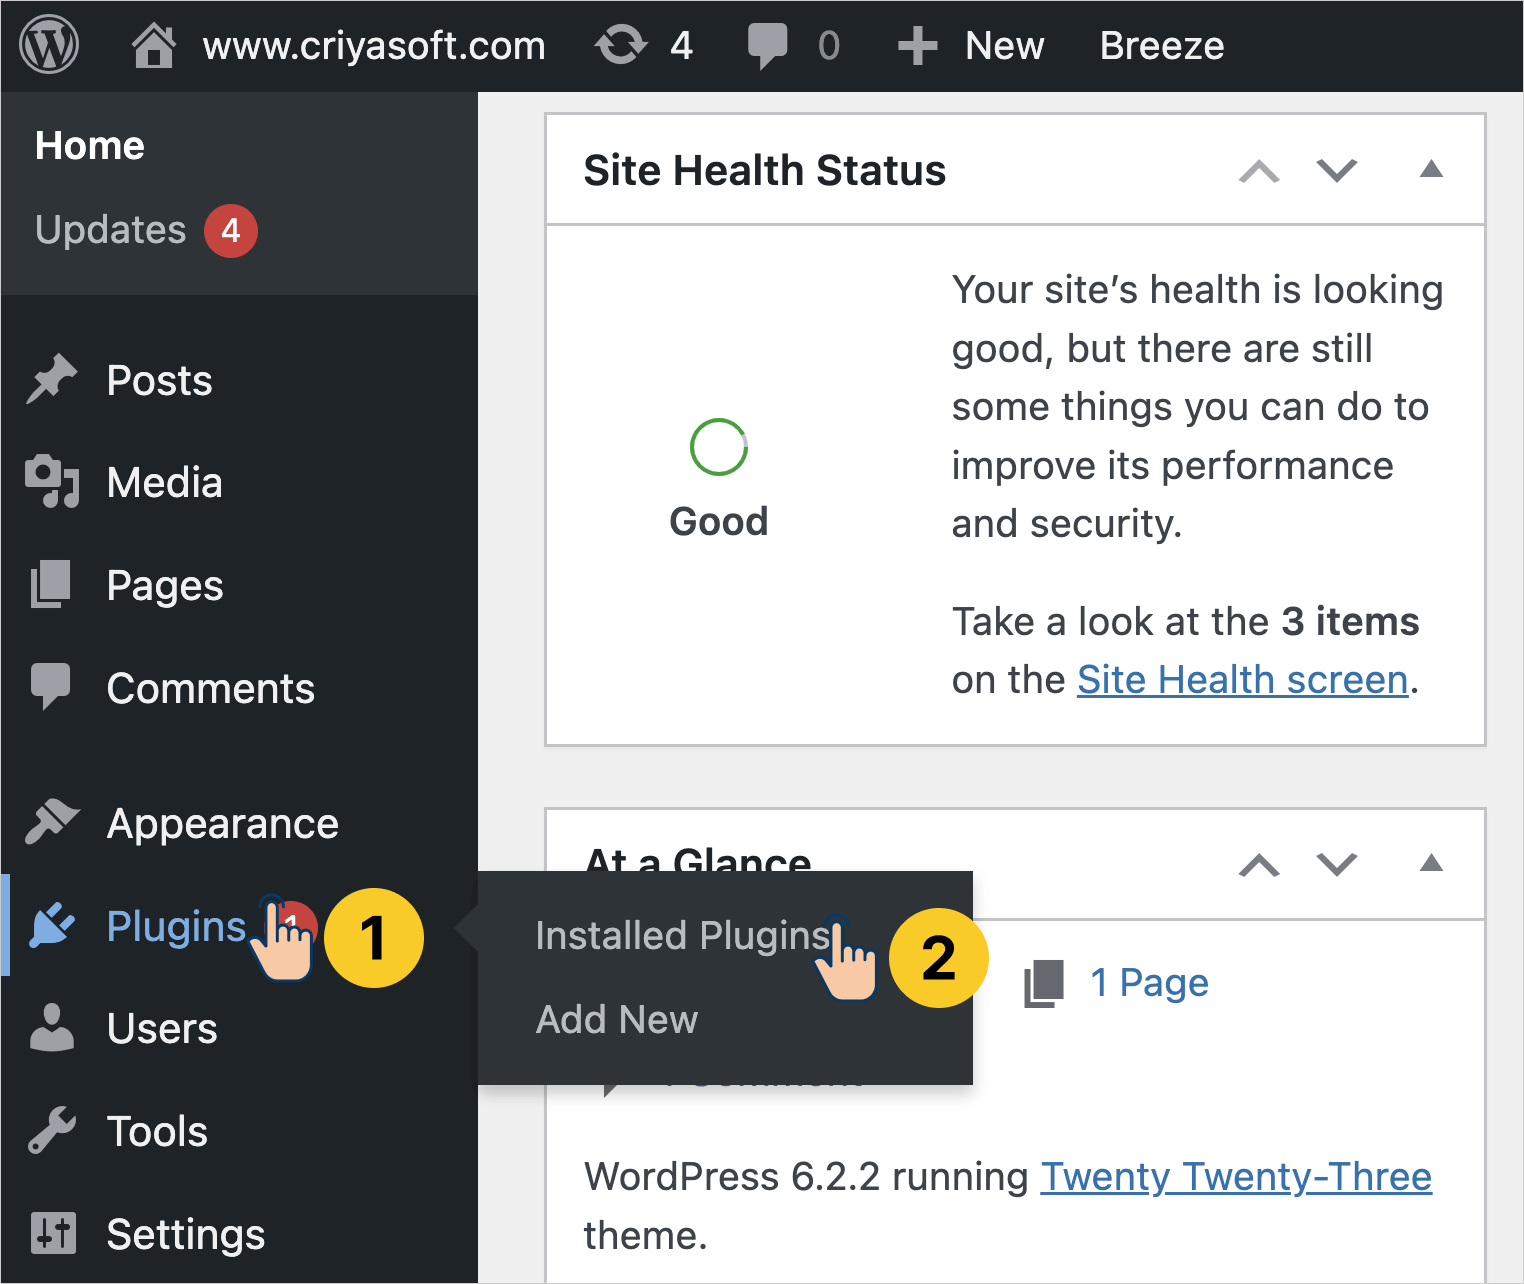Viewport: 1524px width, 1284px height.
Task: Click the 1 Page link
Action: [x=1149, y=983]
